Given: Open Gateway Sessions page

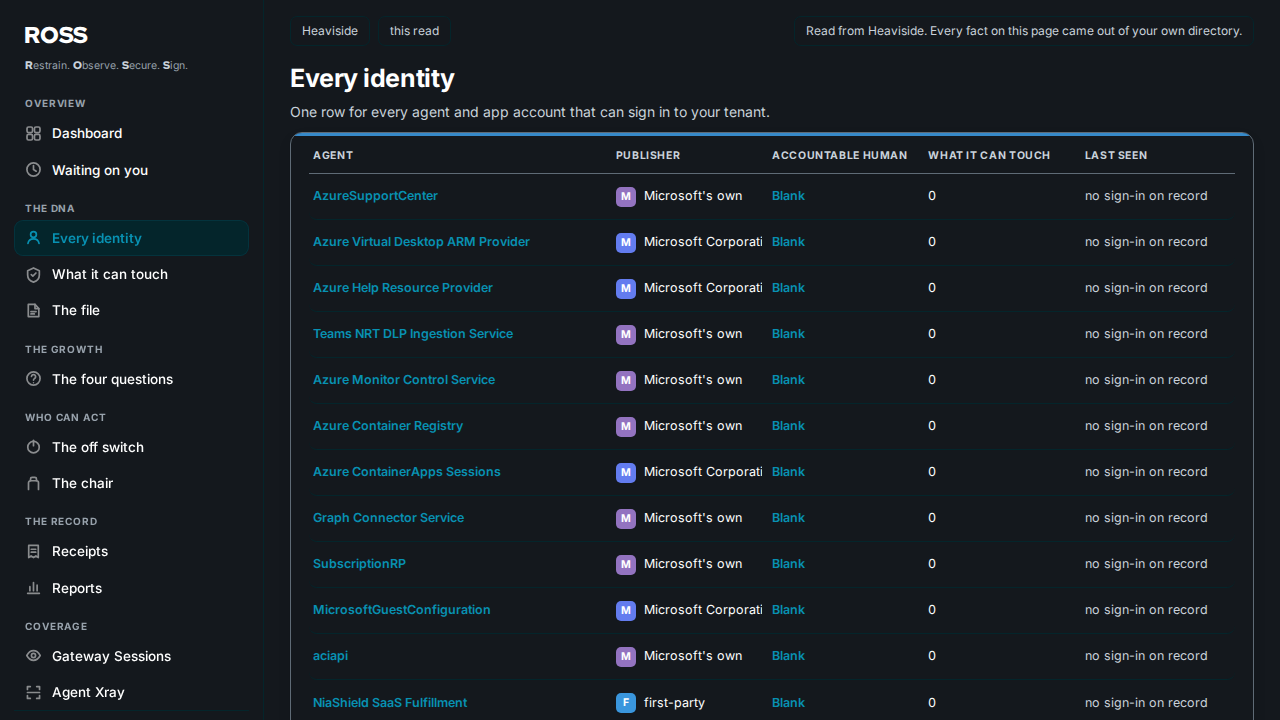Looking at the screenshot, I should (131, 656).
